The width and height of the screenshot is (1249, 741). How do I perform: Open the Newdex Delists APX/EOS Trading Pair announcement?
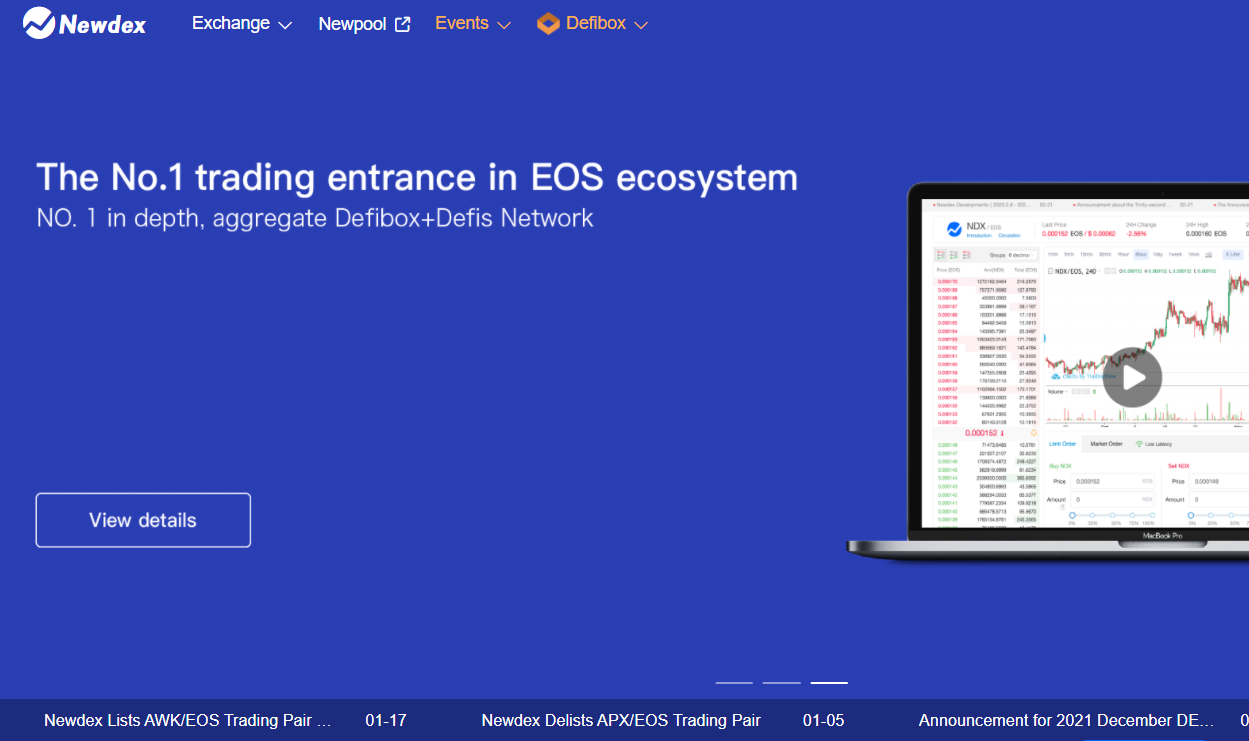pyautogui.click(x=621, y=720)
